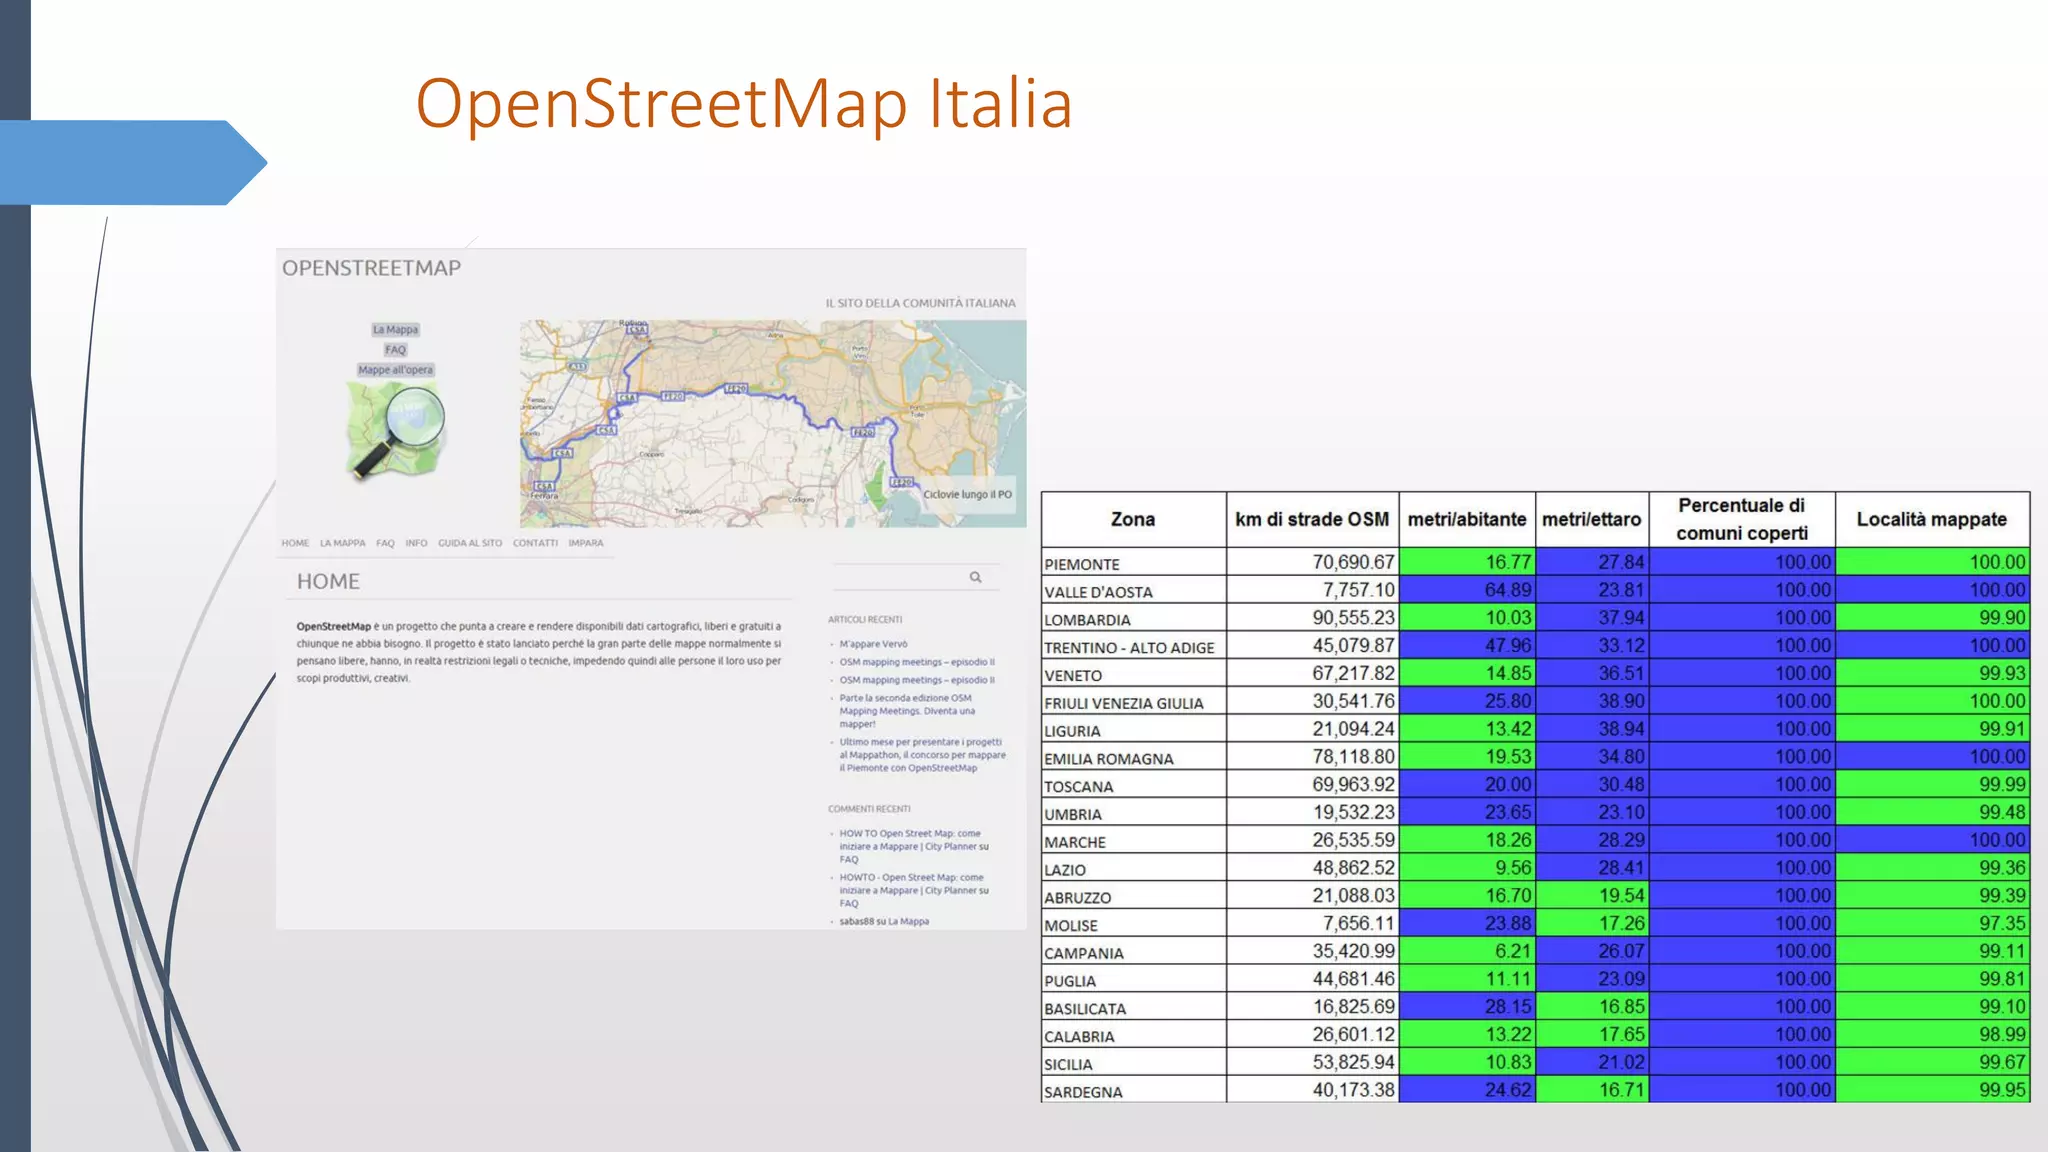Click the 38.94 metri/ettaro cell for Liguria
The height and width of the screenshot is (1152, 2048).
1592,729
